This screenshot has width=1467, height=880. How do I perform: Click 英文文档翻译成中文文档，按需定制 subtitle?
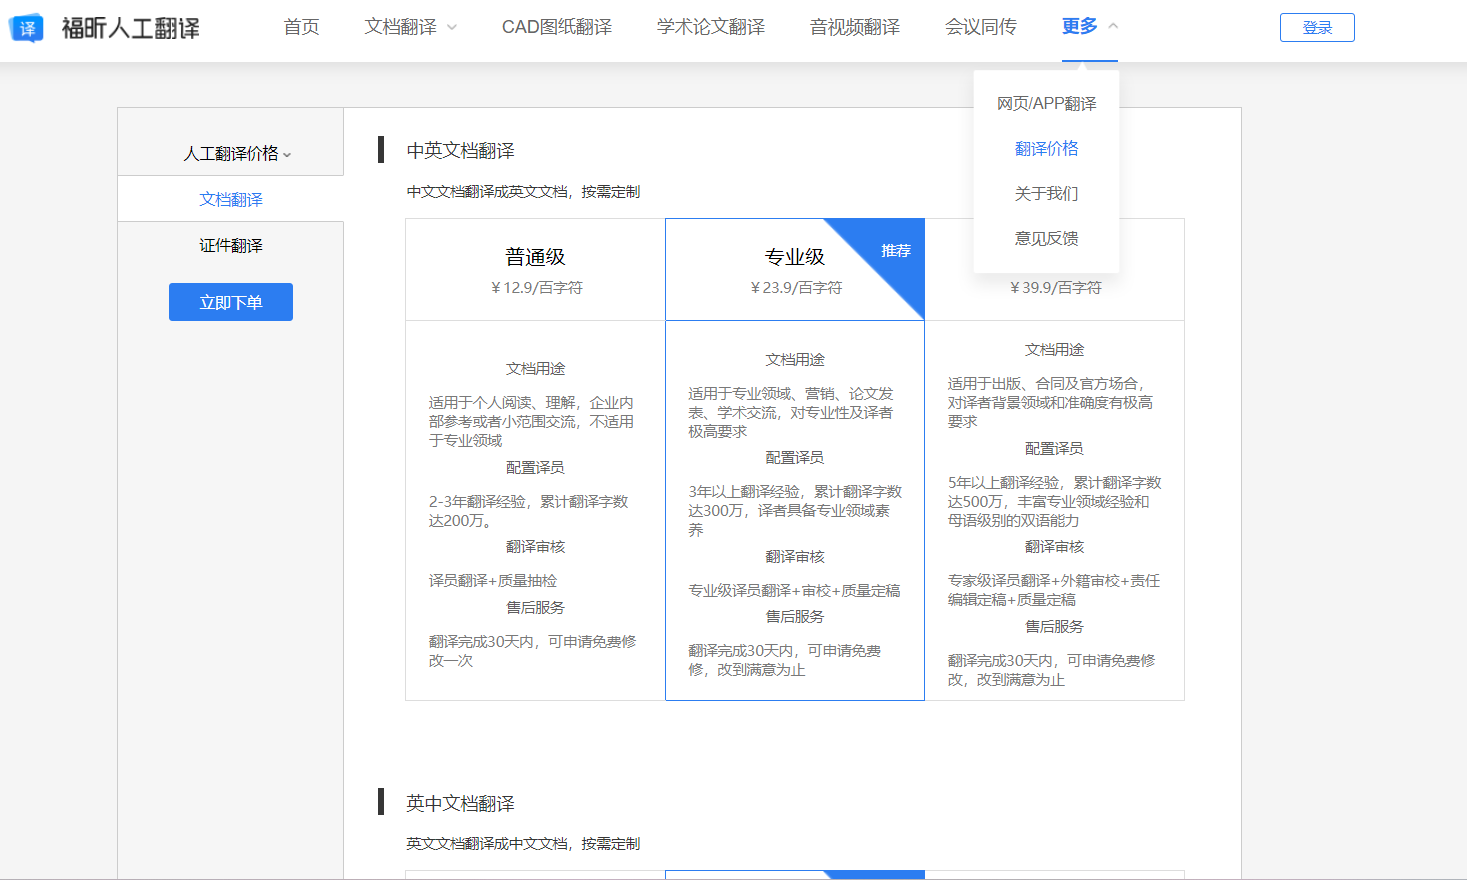[x=523, y=843]
